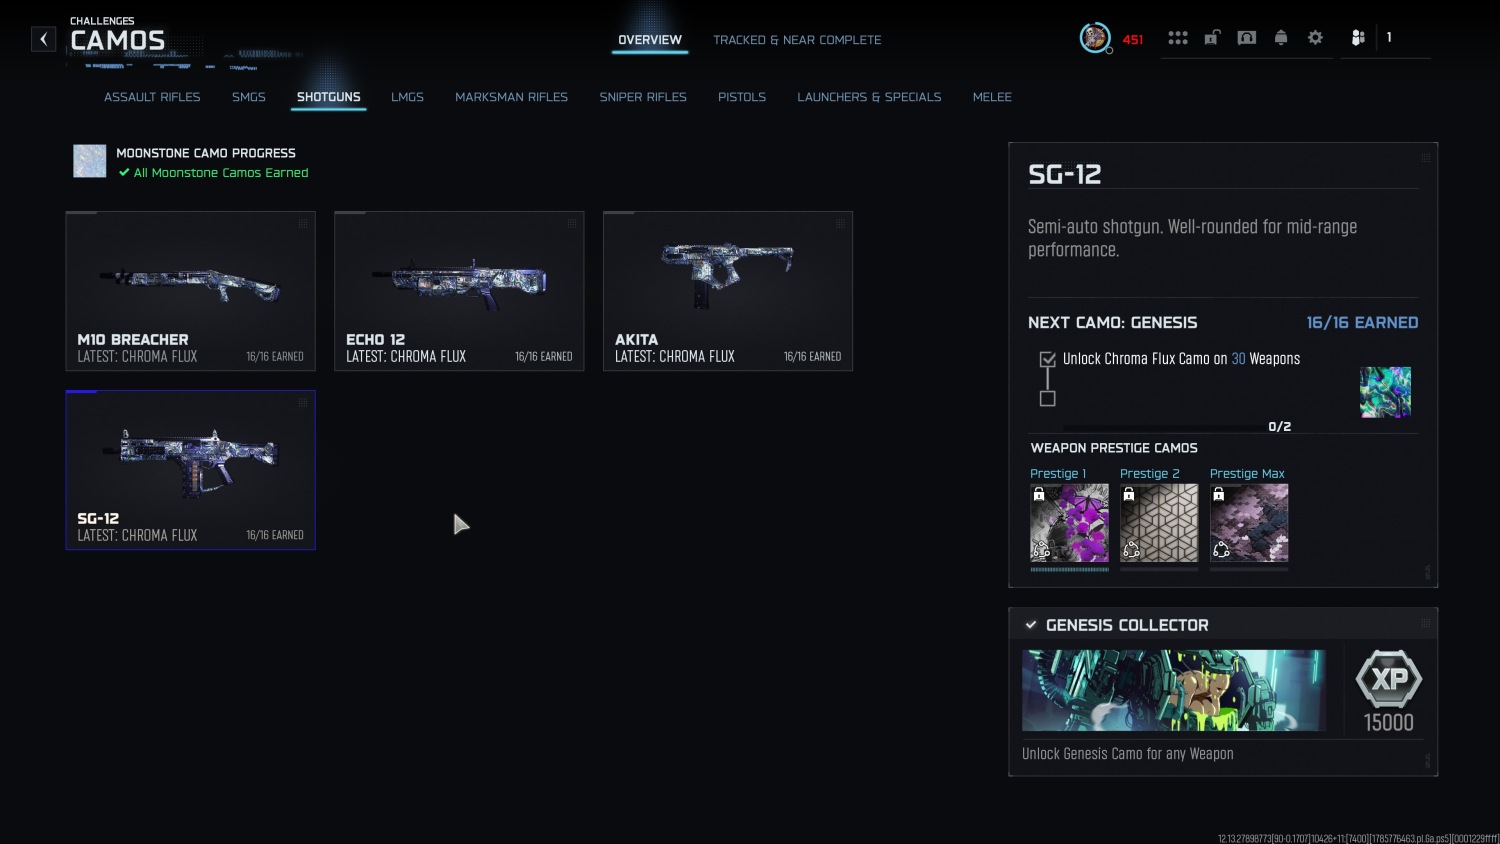Click the grip icon on M10 Breacher card
The height and width of the screenshot is (844, 1500).
tap(303, 224)
